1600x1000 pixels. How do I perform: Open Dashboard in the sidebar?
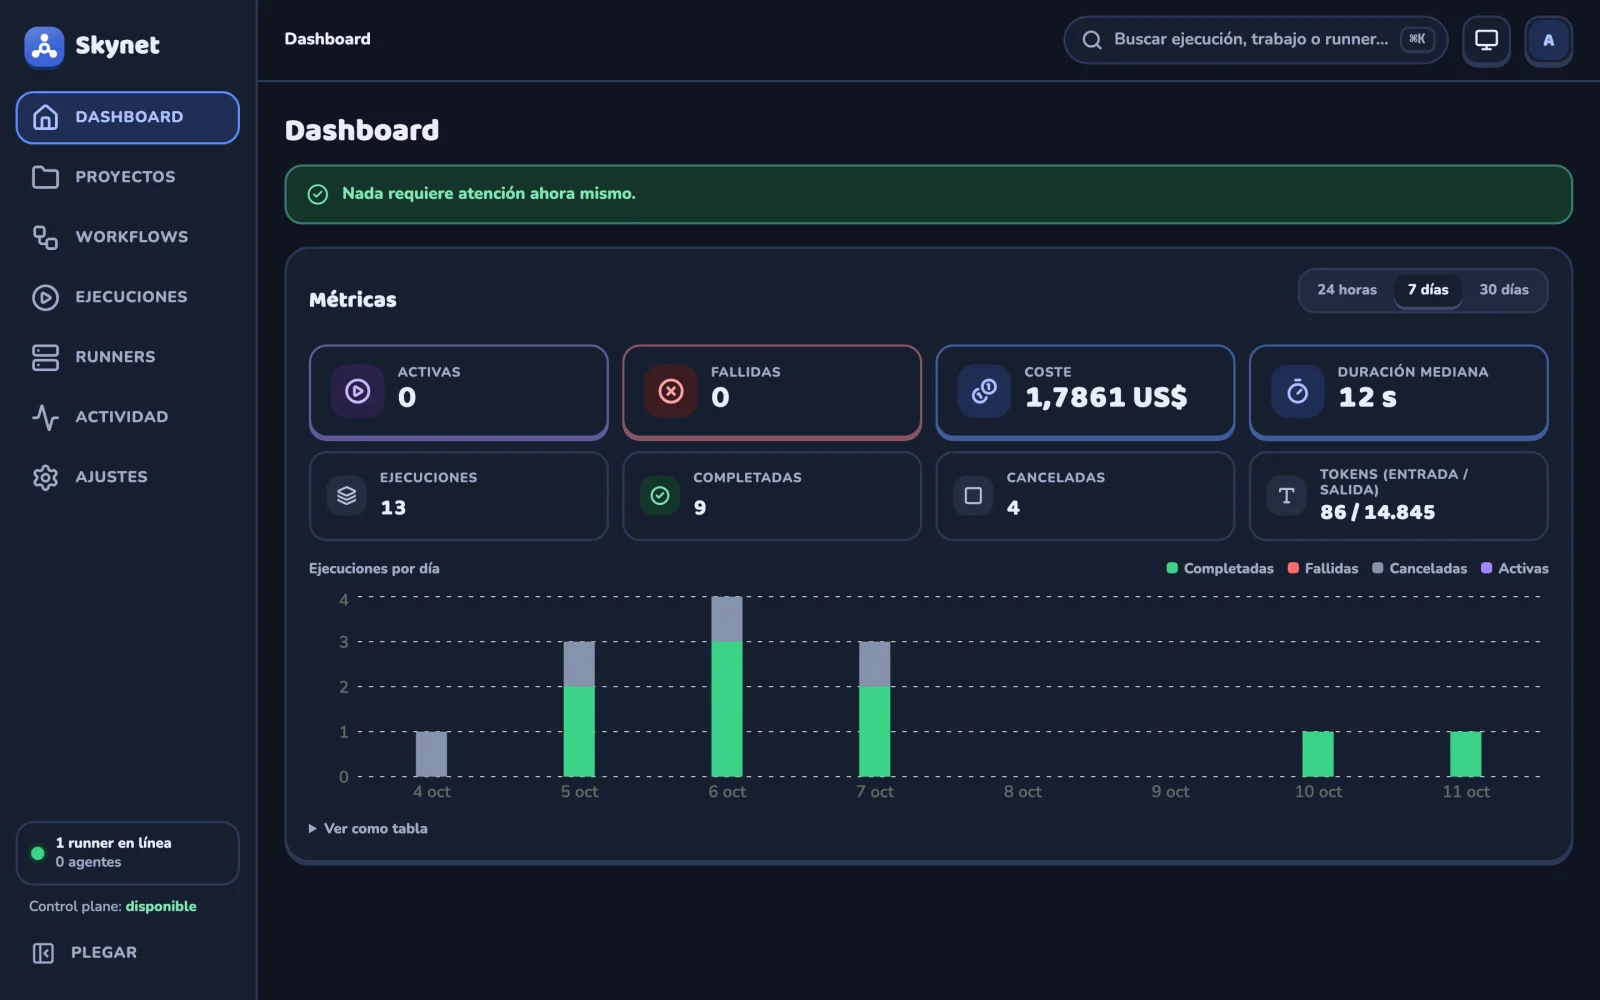point(127,117)
